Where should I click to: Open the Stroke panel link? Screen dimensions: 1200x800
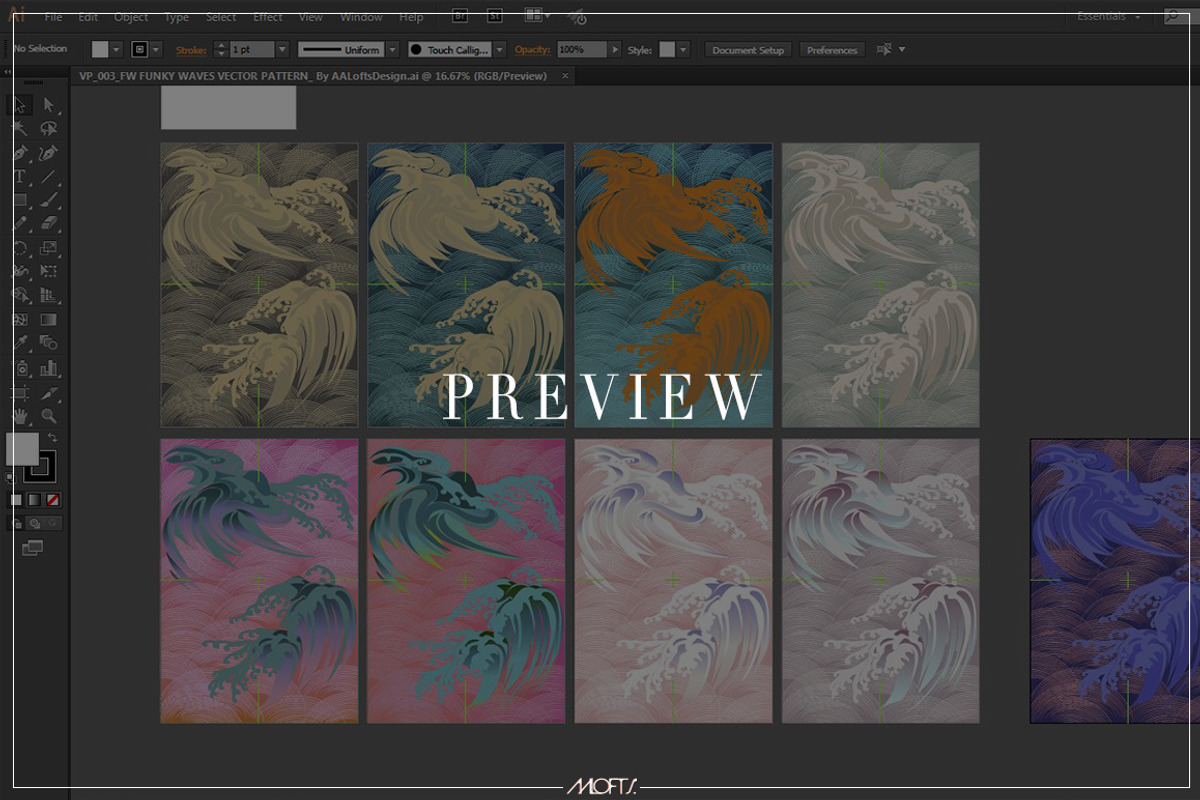[190, 49]
